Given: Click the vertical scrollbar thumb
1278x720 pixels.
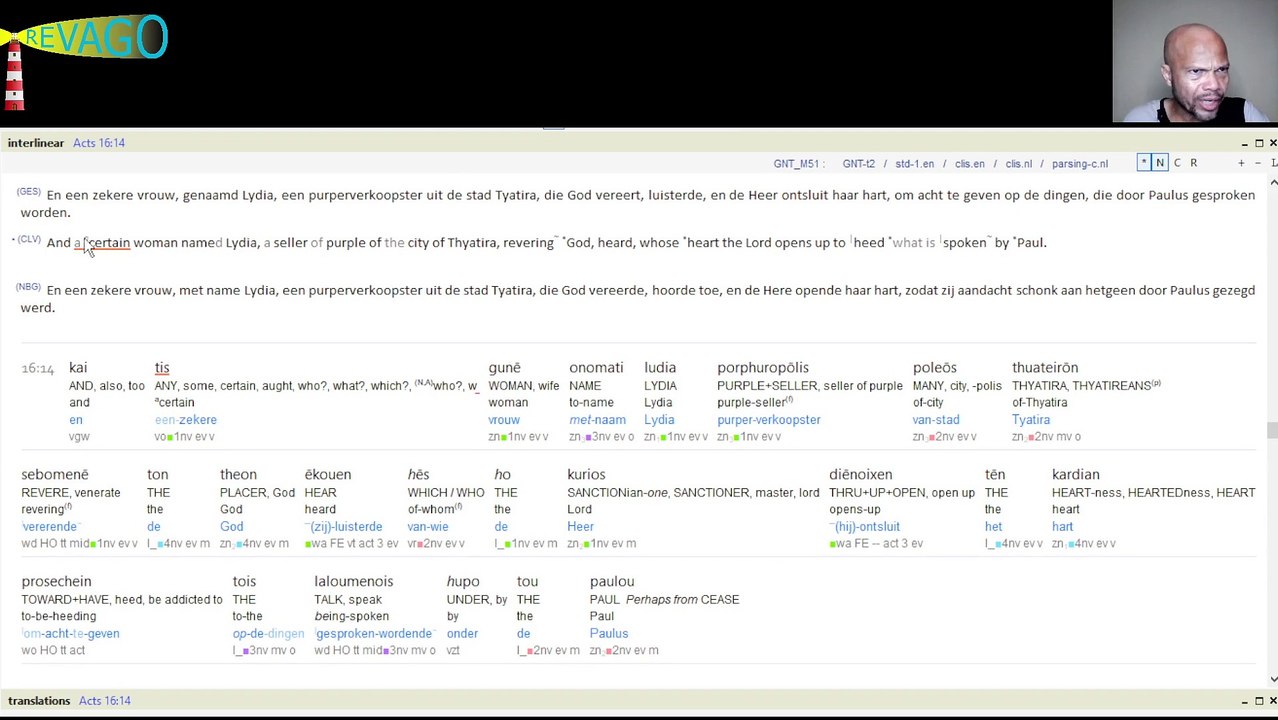Looking at the screenshot, I should [x=1272, y=430].
